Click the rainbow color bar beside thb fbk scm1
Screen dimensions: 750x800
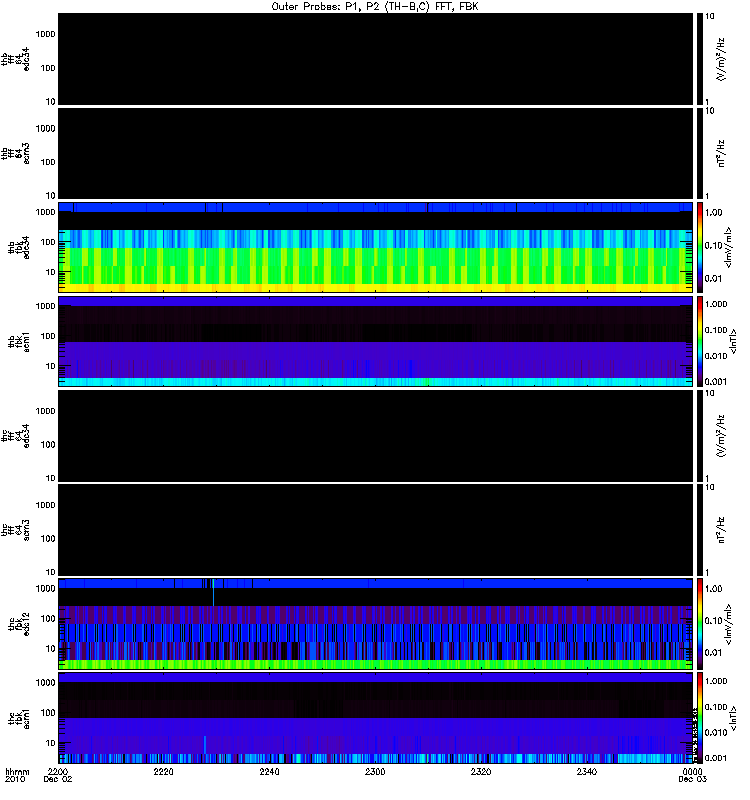(700, 341)
